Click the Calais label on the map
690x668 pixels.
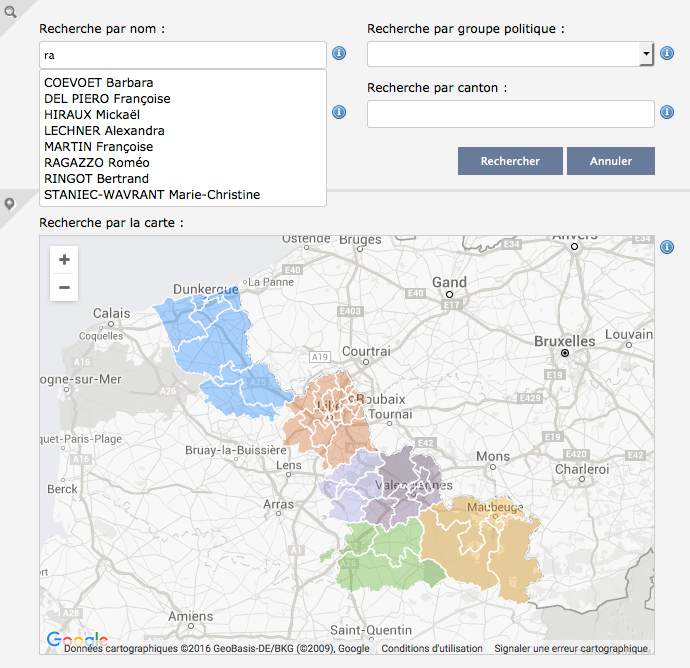[111, 313]
